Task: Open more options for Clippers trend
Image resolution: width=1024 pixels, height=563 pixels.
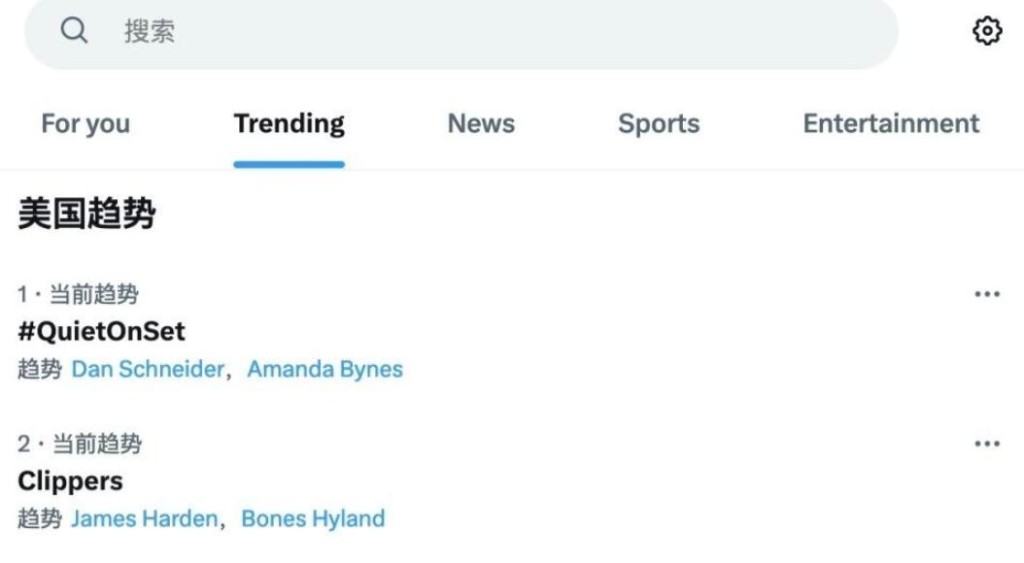Action: click(x=987, y=443)
